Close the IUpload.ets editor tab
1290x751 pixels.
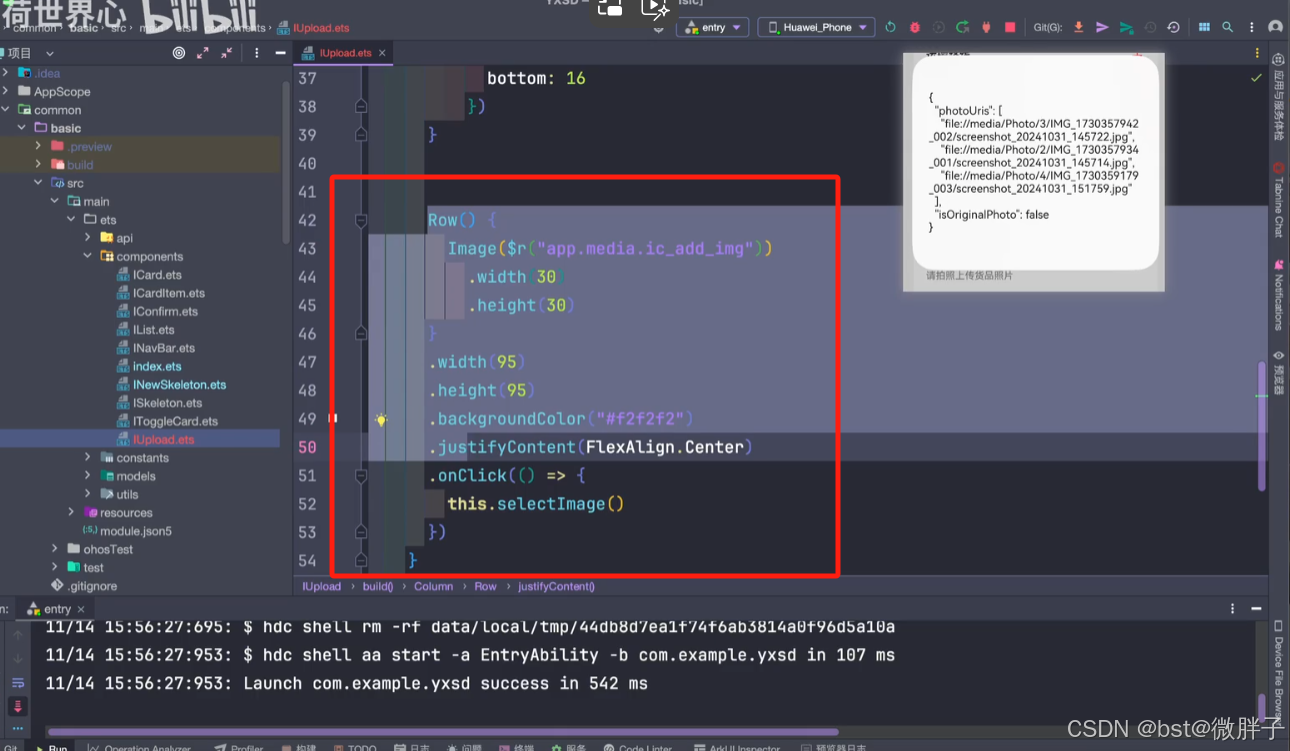(383, 53)
